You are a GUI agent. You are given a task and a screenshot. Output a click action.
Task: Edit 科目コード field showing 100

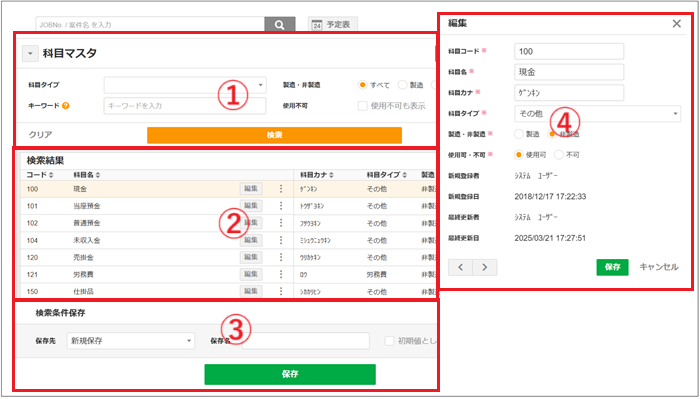[x=569, y=51]
